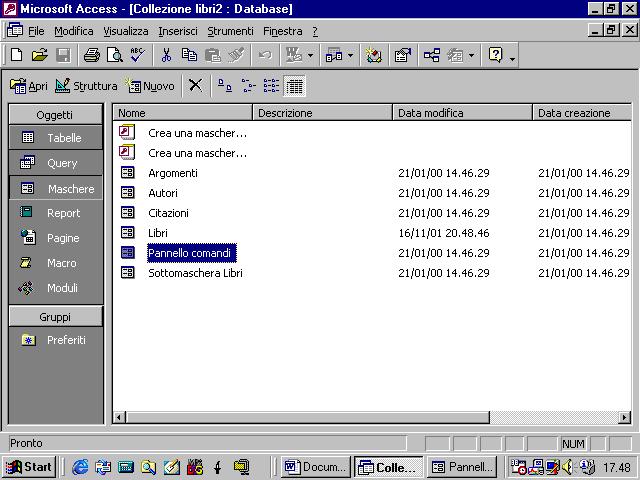640x480 pixels.
Task: Click the horizontal scrollbar right arrow
Action: (x=624, y=417)
